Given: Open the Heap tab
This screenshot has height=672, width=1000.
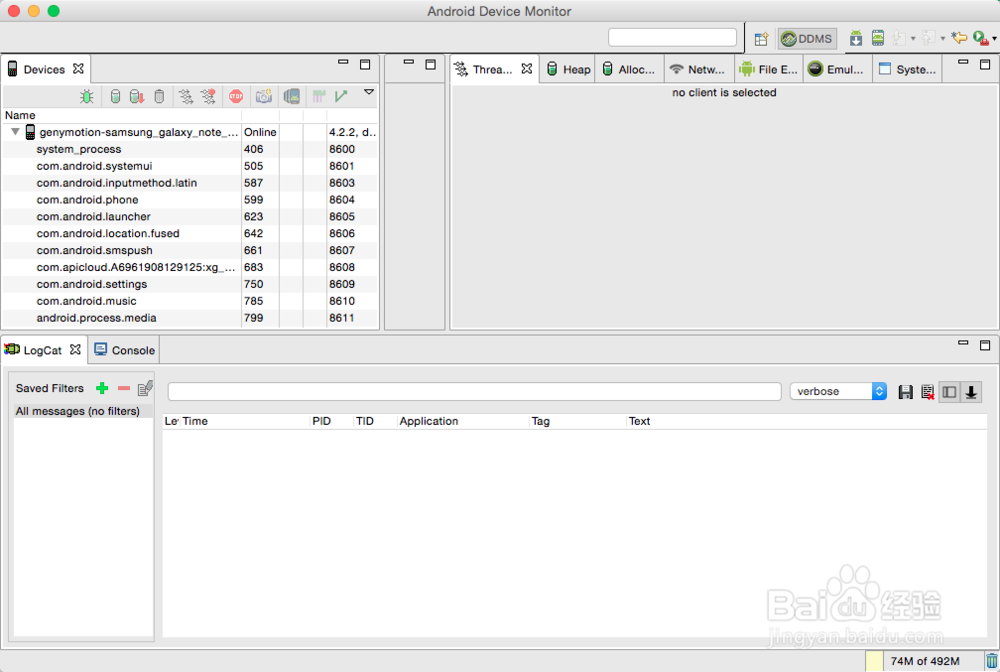Looking at the screenshot, I should 569,69.
